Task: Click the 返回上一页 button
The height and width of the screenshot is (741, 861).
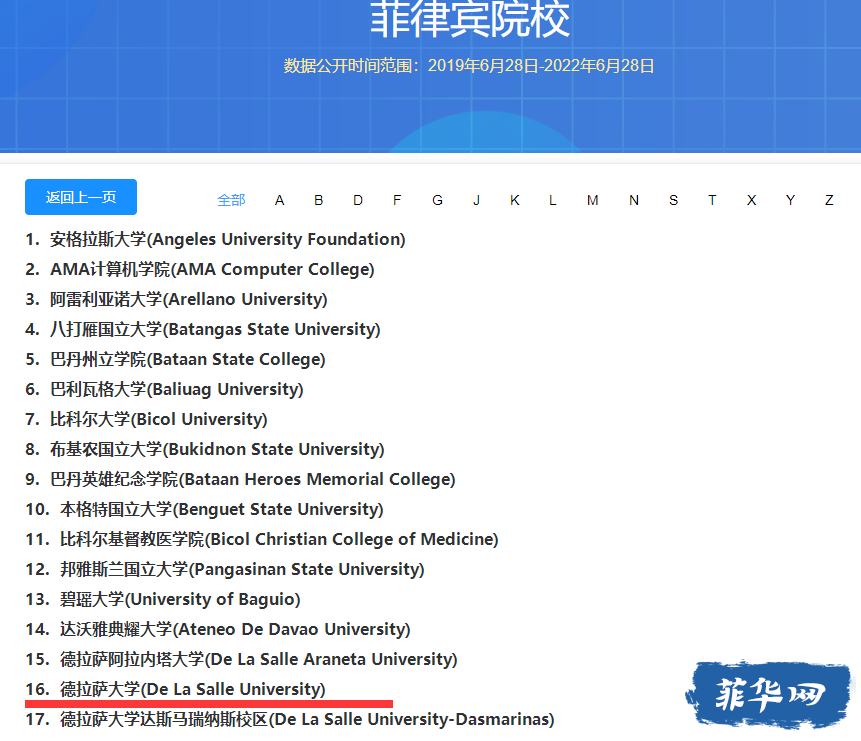Action: [x=81, y=197]
